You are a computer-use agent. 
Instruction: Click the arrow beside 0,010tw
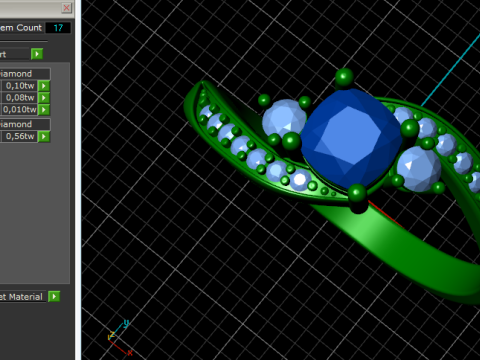click(44, 109)
